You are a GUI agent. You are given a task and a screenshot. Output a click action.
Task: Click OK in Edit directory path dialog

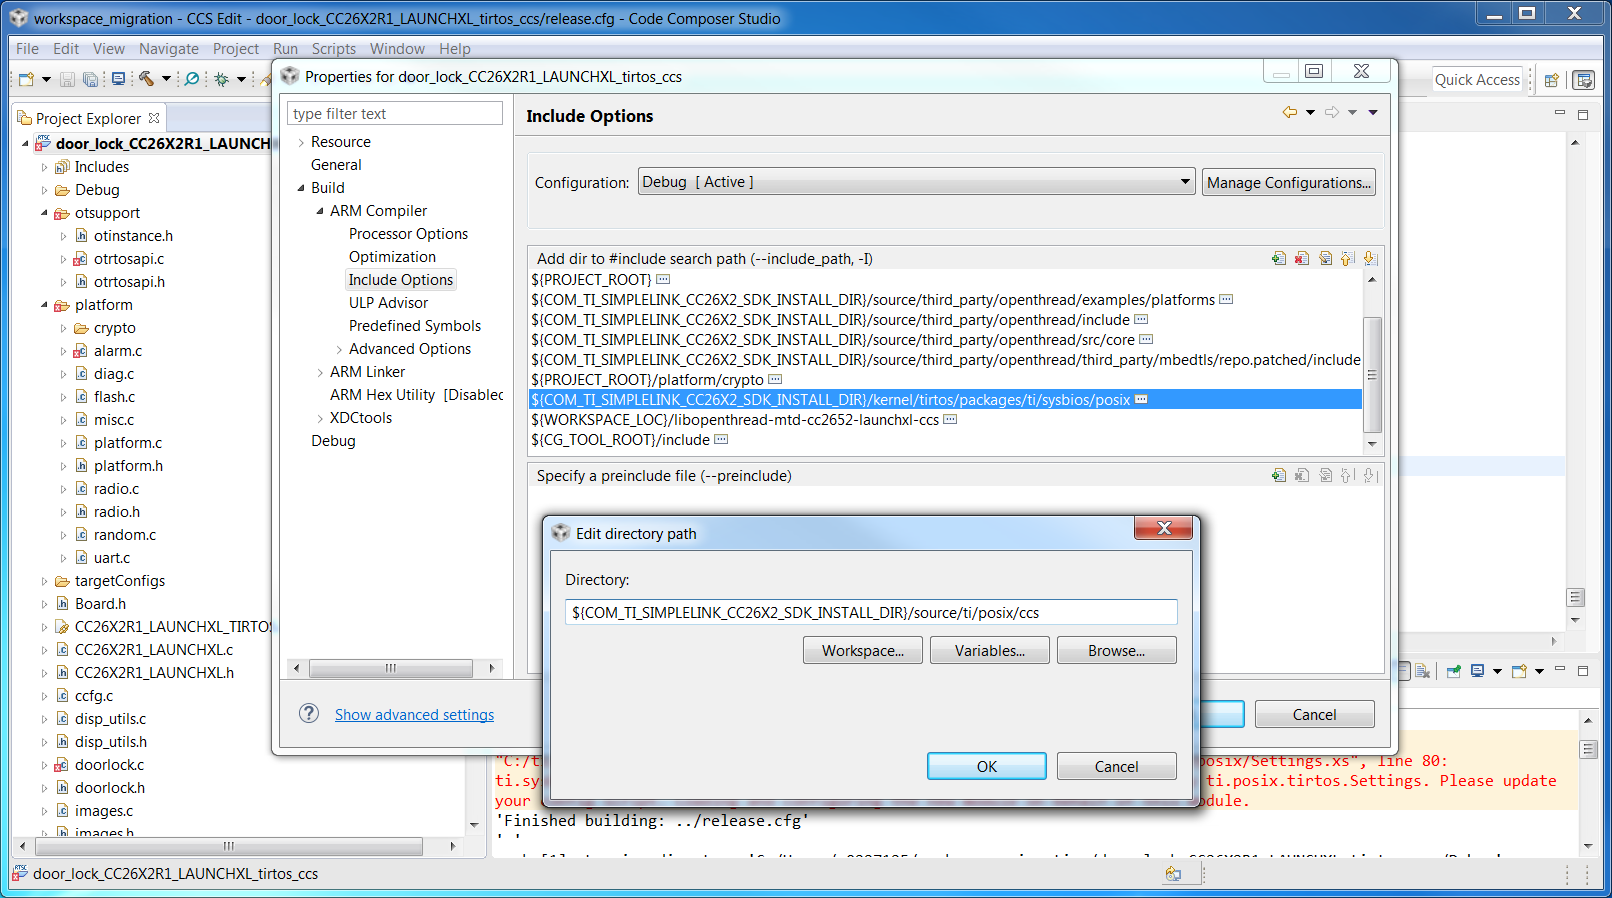(x=987, y=766)
